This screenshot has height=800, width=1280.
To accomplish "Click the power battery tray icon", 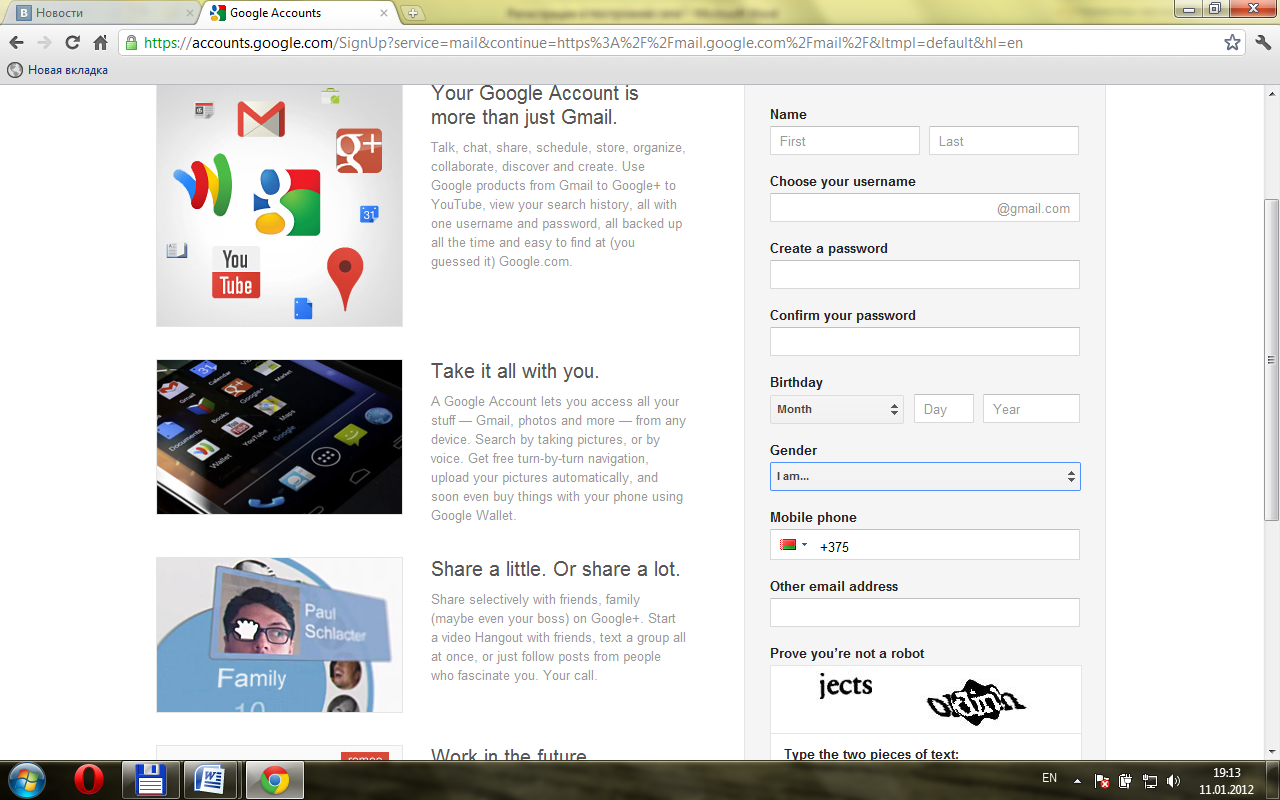I will pyautogui.click(x=1126, y=780).
